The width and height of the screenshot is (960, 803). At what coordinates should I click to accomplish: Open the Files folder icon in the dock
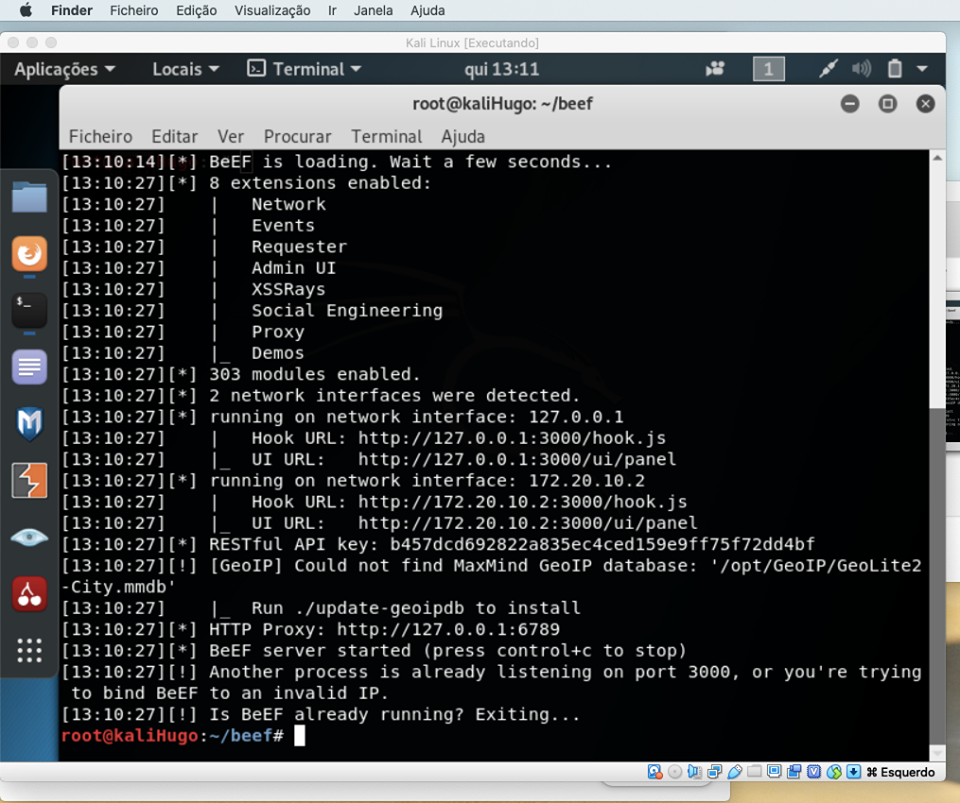click(29, 197)
